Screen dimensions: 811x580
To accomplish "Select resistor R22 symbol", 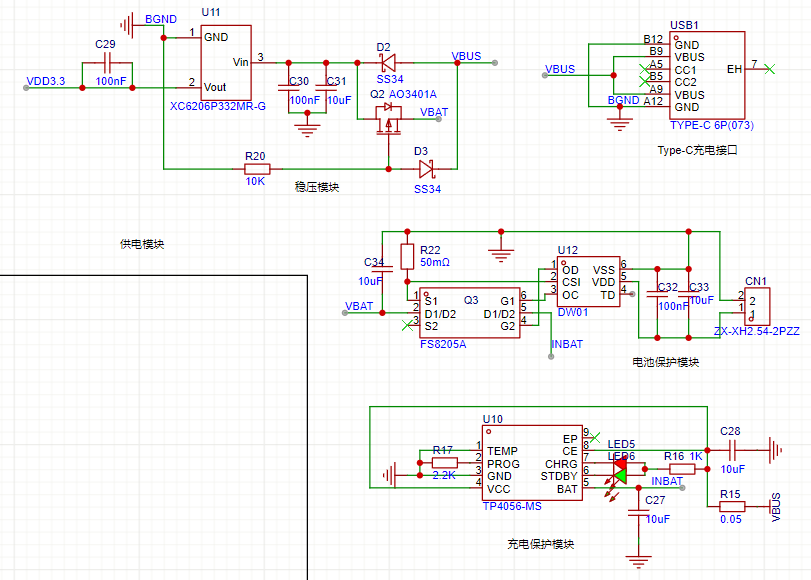I will (x=407, y=257).
